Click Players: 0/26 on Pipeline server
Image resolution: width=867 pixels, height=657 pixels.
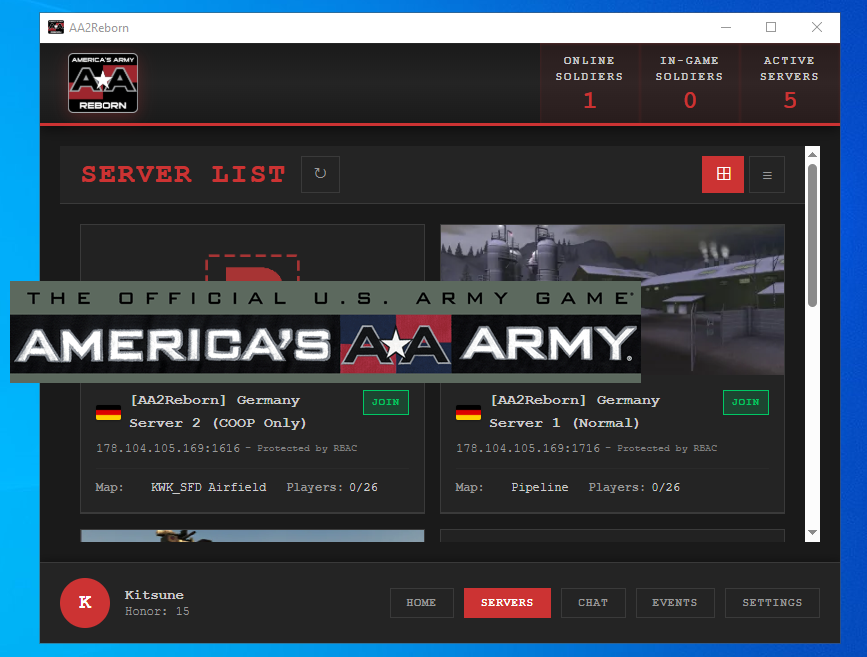pyautogui.click(x=634, y=488)
